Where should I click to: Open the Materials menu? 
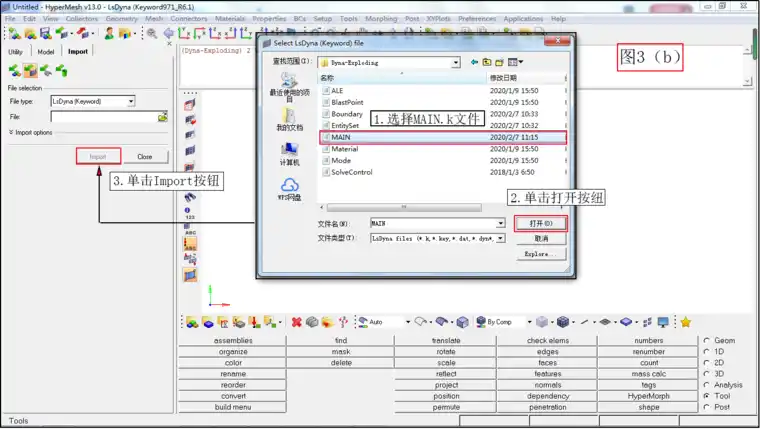pos(230,18)
